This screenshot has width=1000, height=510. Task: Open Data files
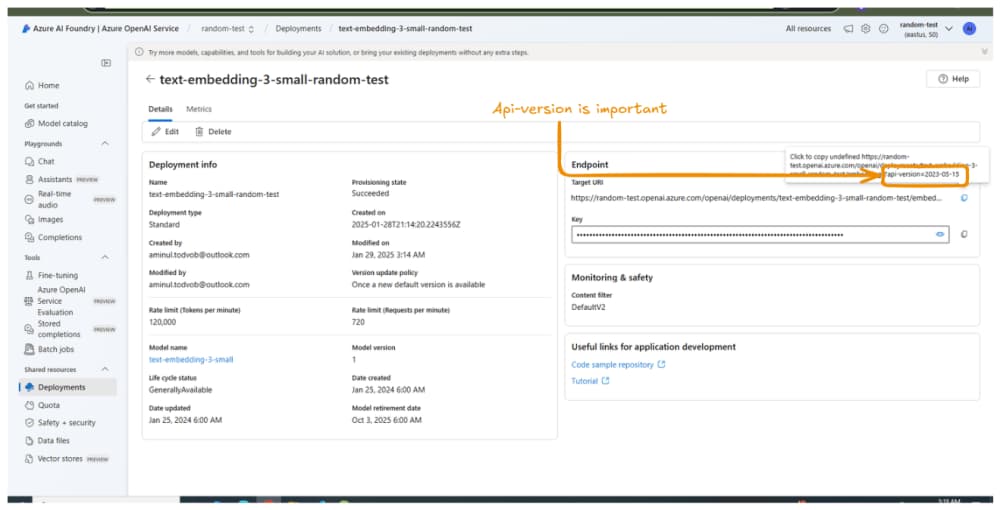point(47,441)
